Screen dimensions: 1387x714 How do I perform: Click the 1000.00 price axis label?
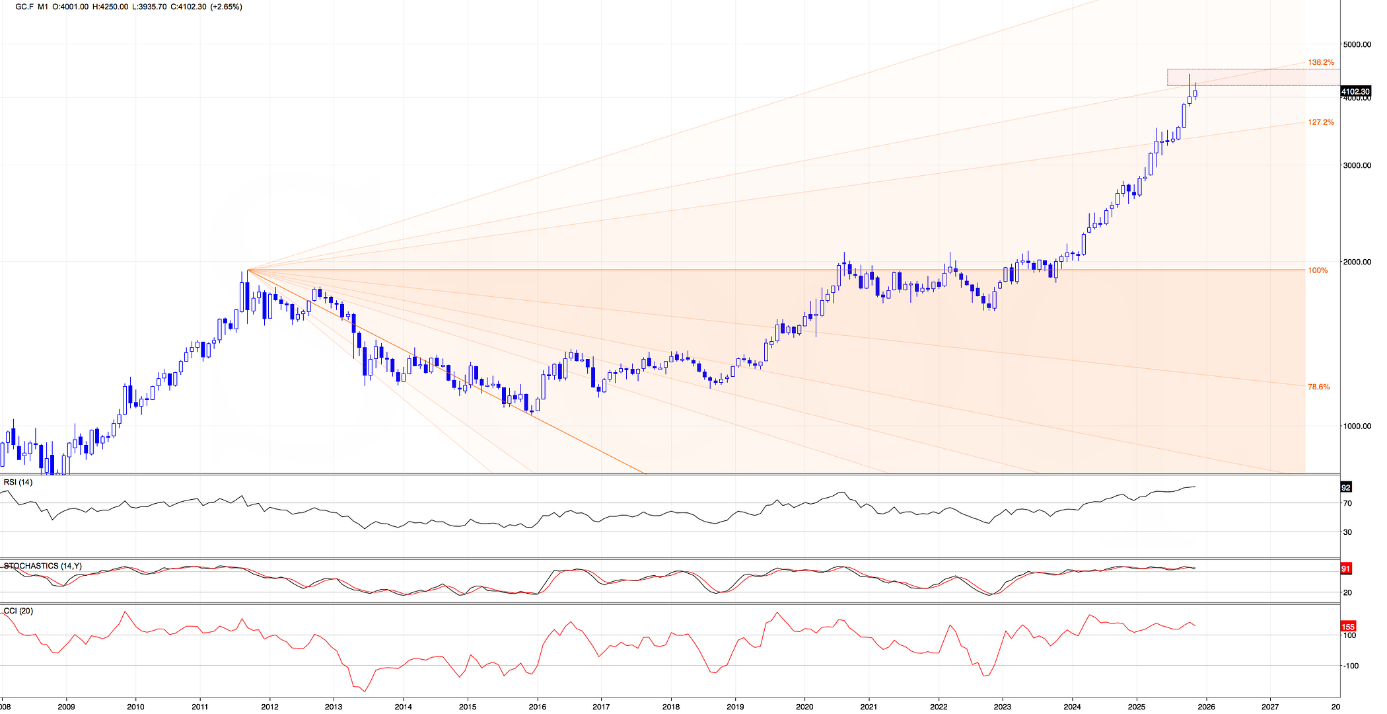point(1355,426)
